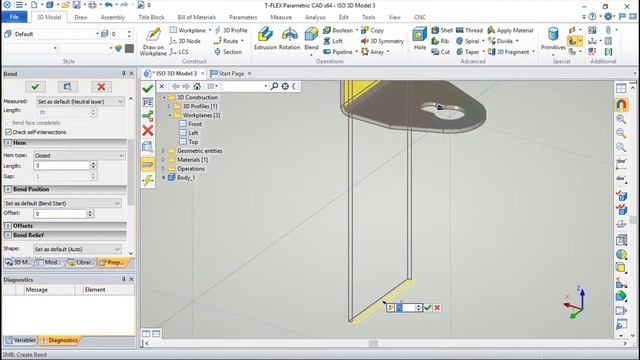Toggle Check self-intersections checkbox
The image size is (640, 360).
pyautogui.click(x=8, y=132)
